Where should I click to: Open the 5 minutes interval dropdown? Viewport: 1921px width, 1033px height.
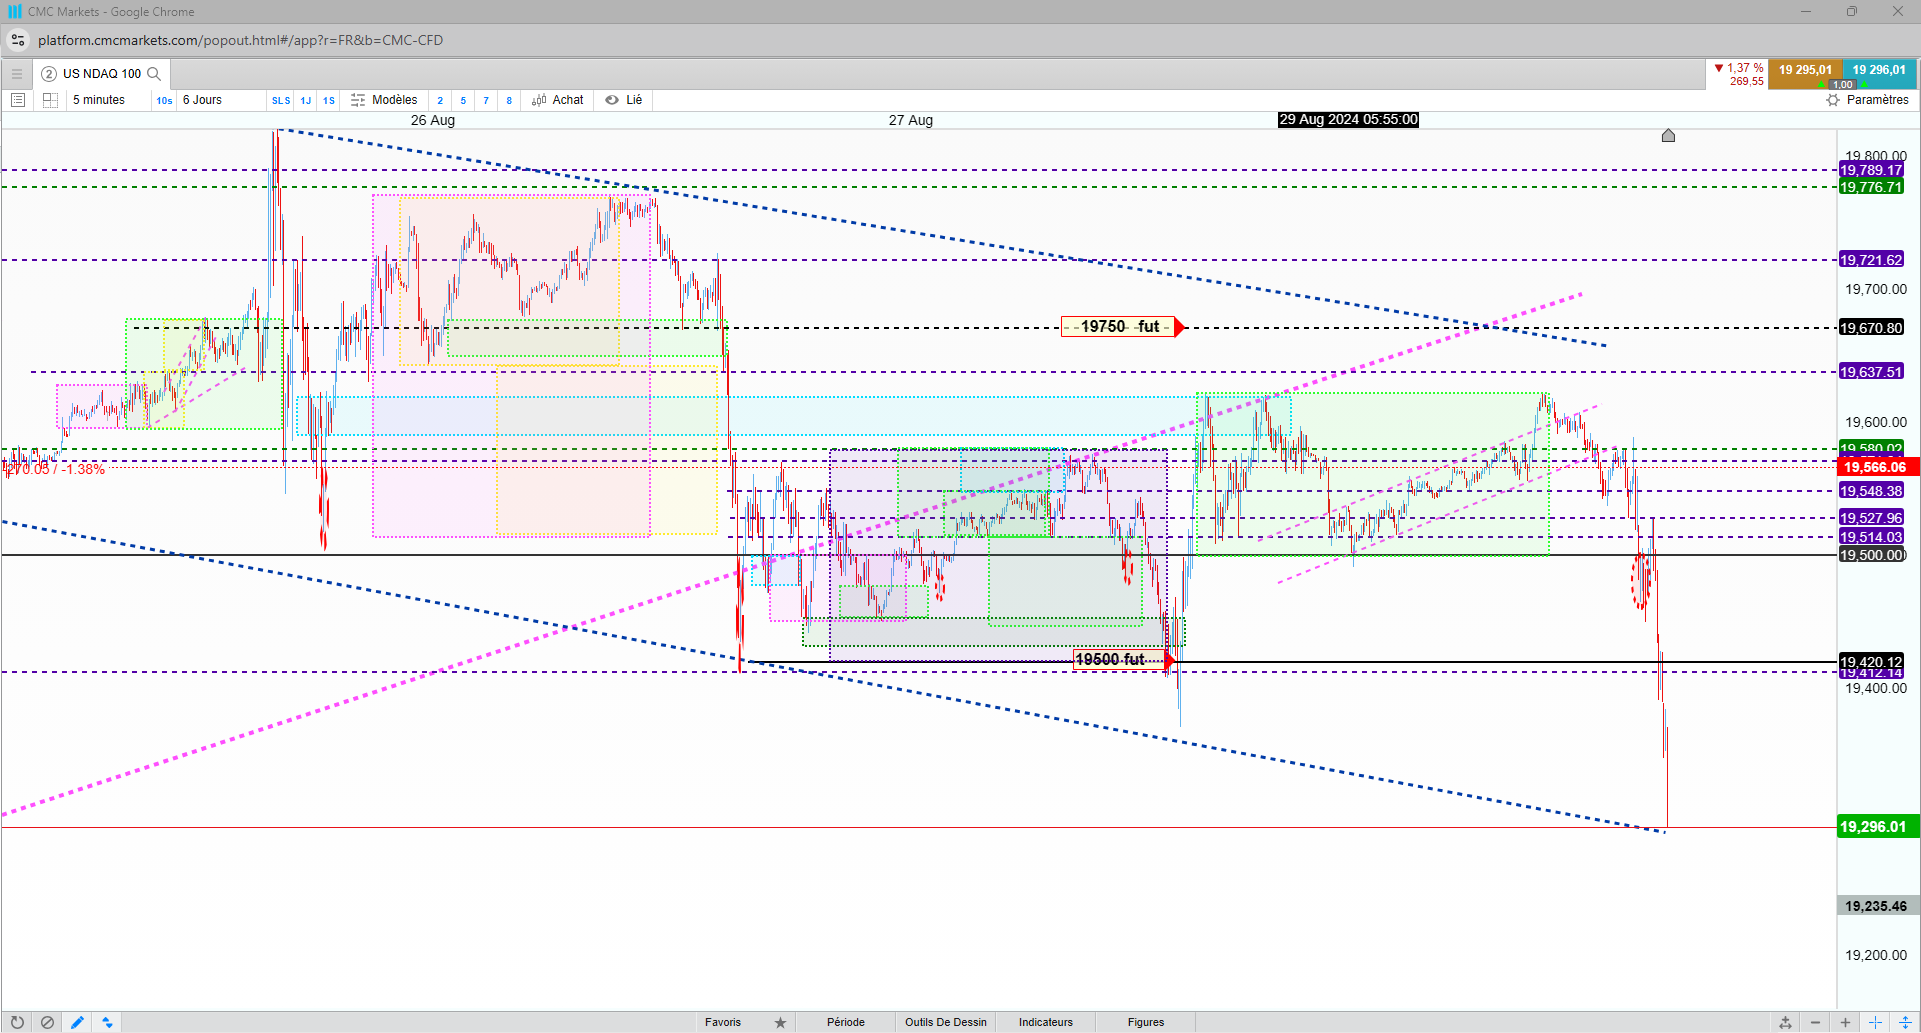click(99, 100)
